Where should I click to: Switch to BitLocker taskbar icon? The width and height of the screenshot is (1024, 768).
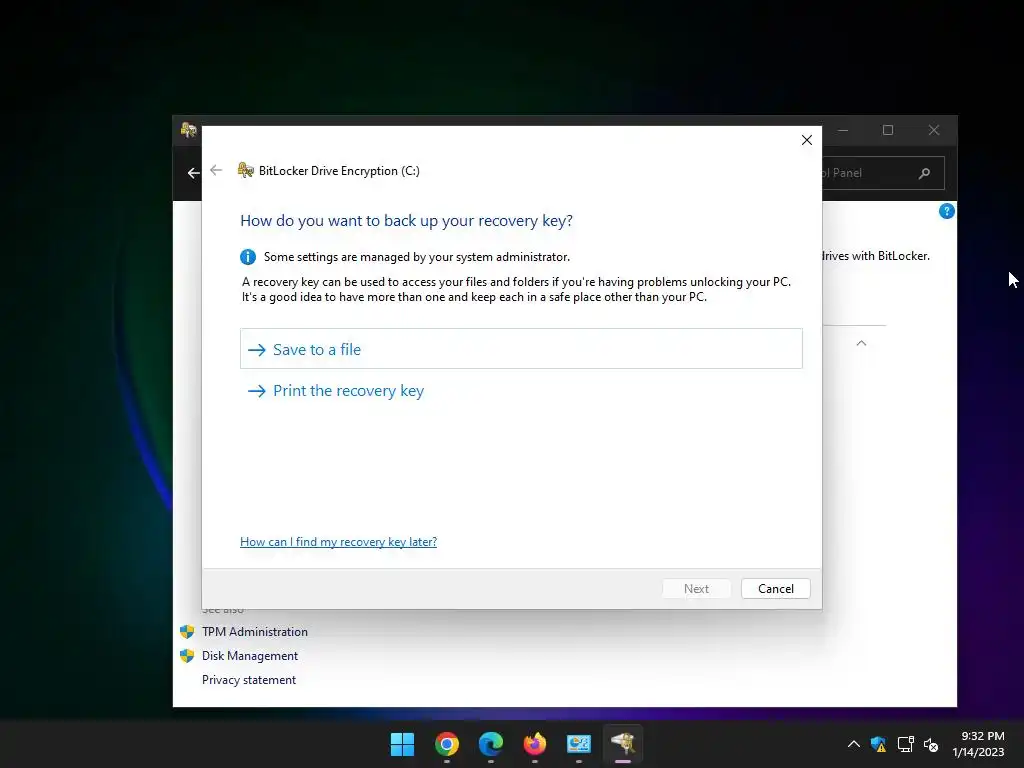click(x=623, y=744)
